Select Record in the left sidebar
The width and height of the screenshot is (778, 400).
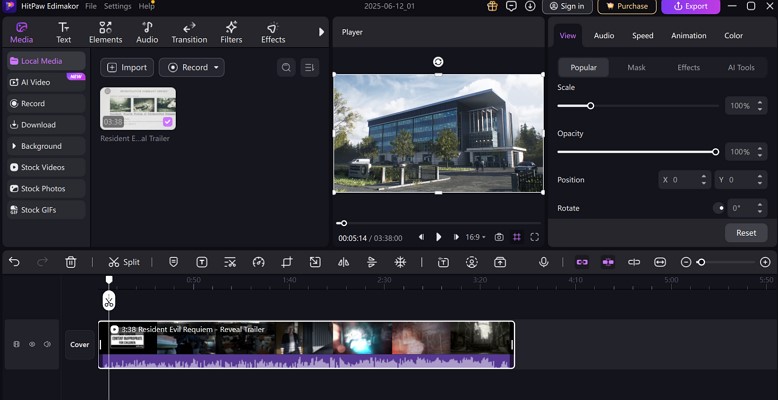coord(46,104)
